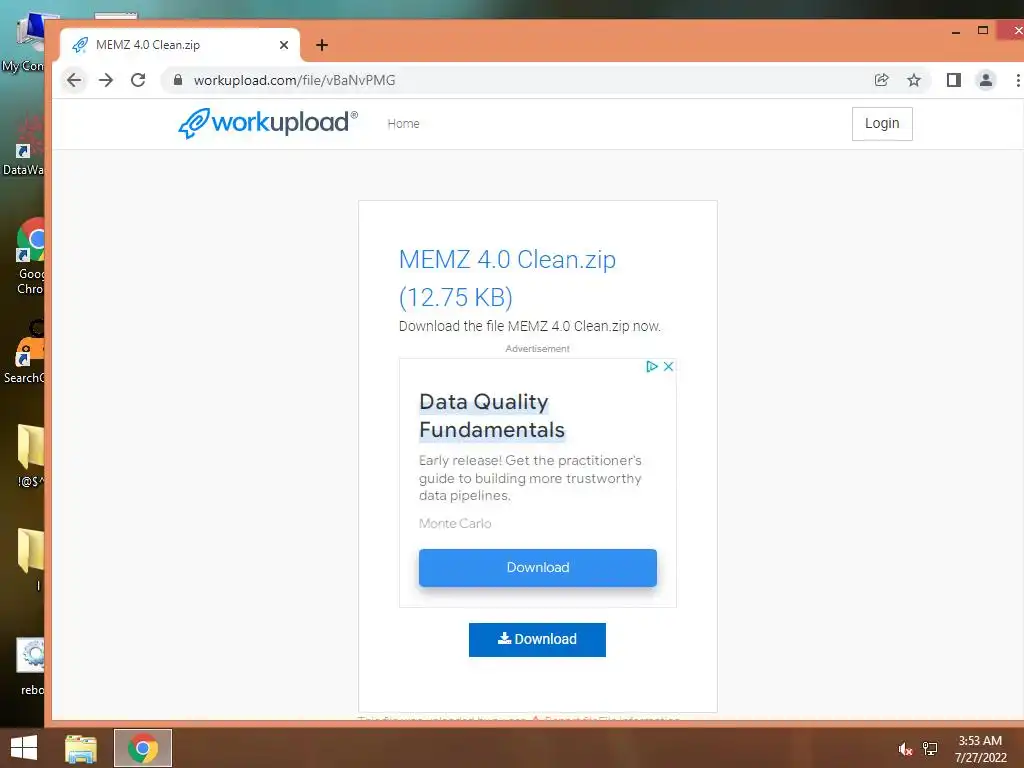Select the DataWa desktop shortcut
Screen dimensions: 1024x768
point(24,146)
